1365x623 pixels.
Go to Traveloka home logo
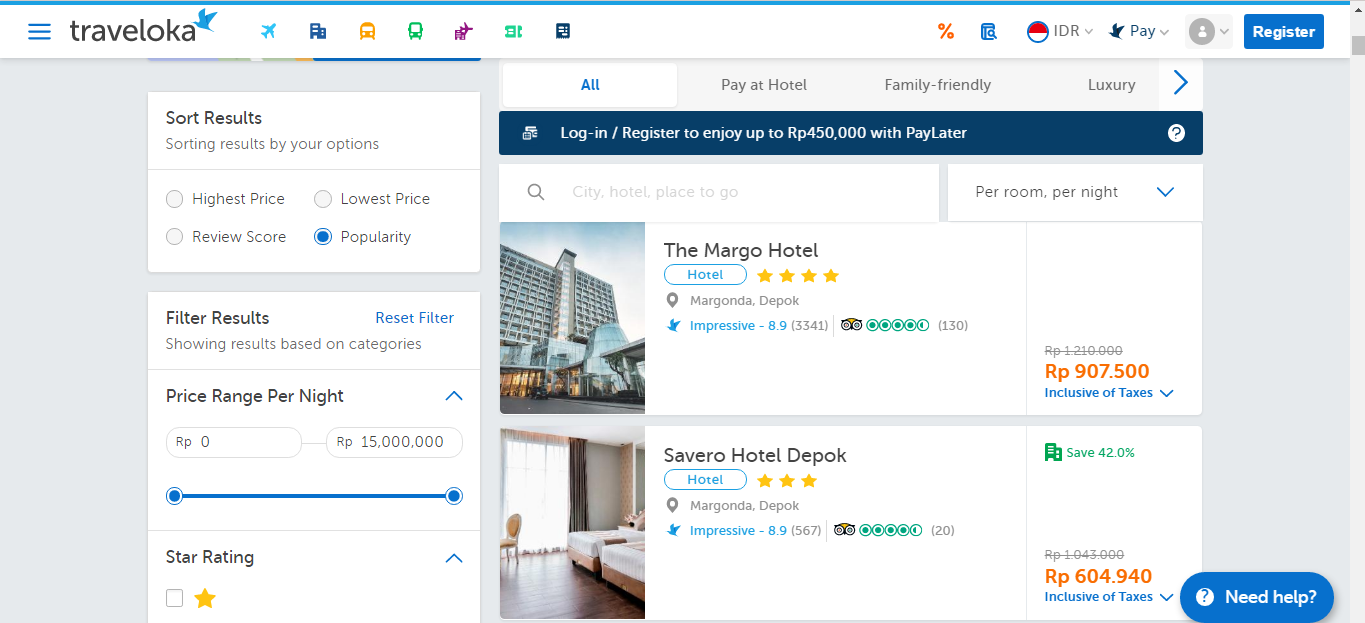pos(143,28)
